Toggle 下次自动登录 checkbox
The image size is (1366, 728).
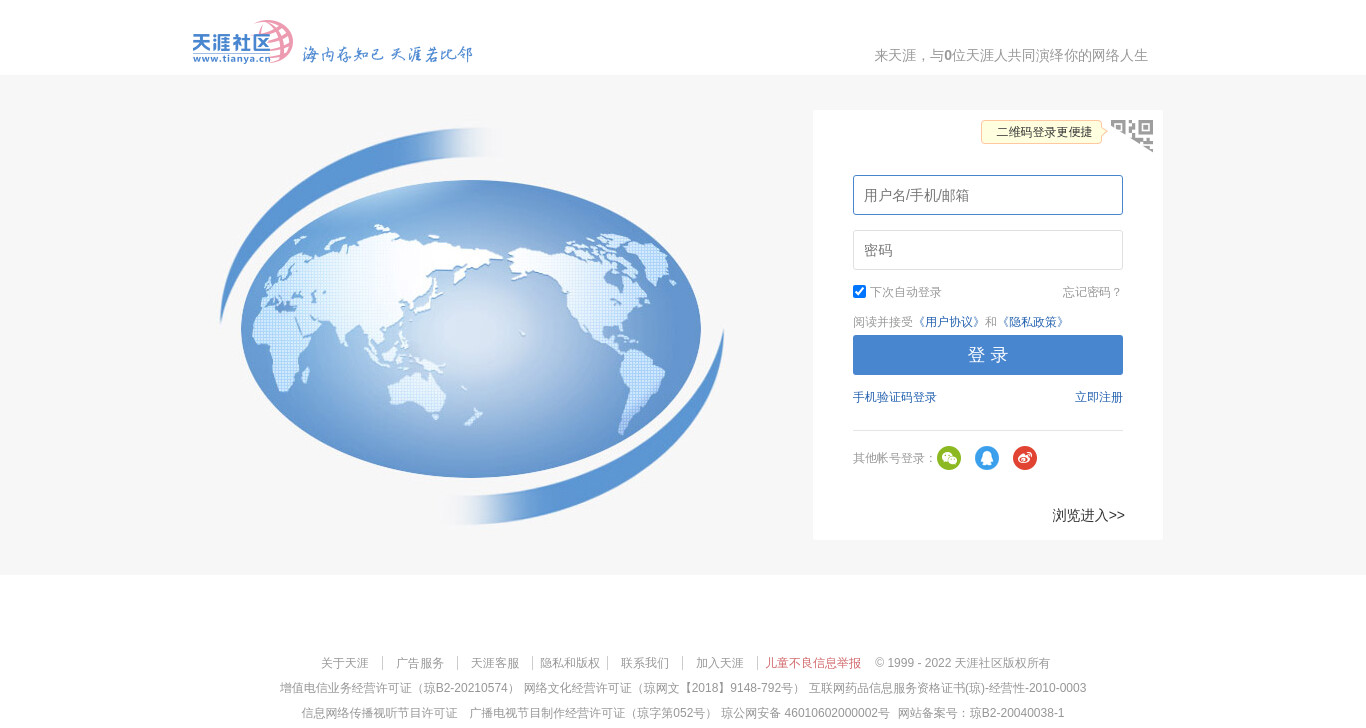pos(859,292)
